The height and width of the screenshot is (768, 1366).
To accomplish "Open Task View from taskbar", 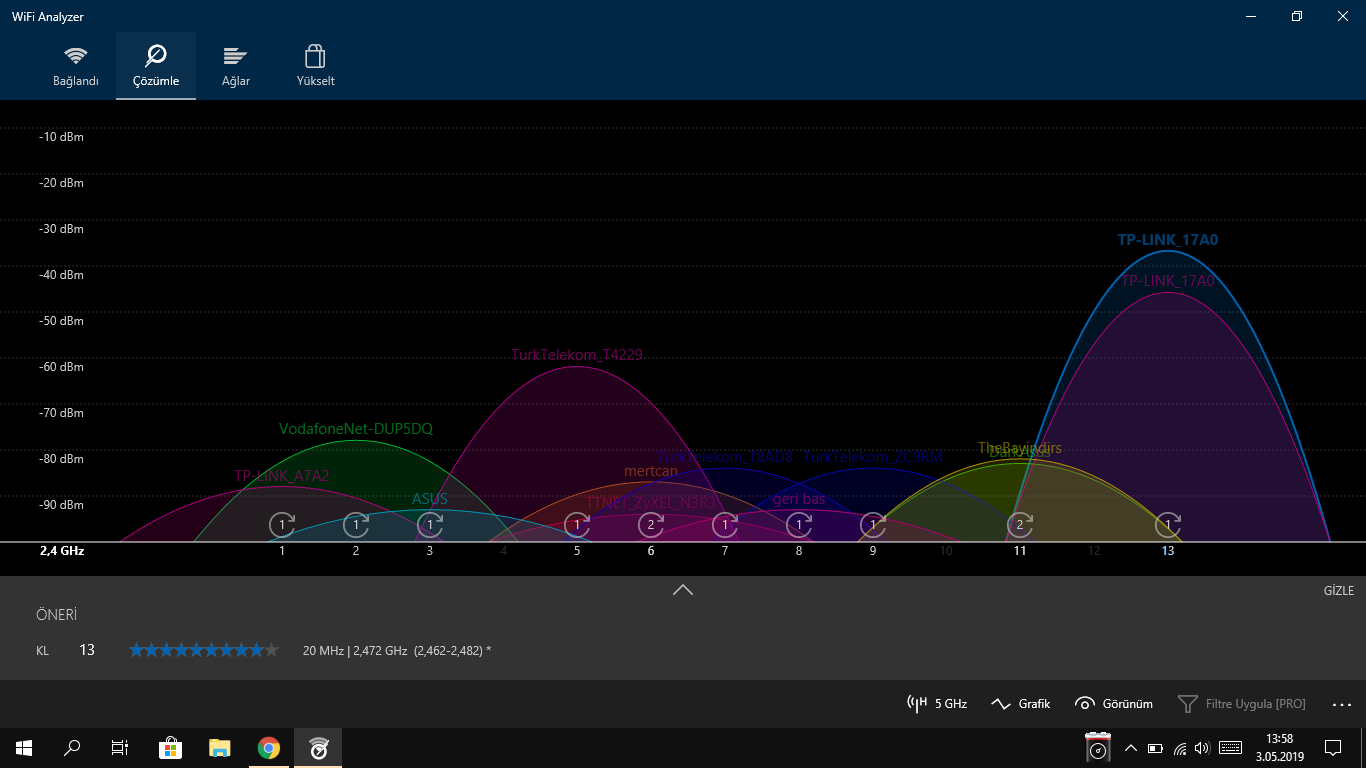I will click(120, 748).
